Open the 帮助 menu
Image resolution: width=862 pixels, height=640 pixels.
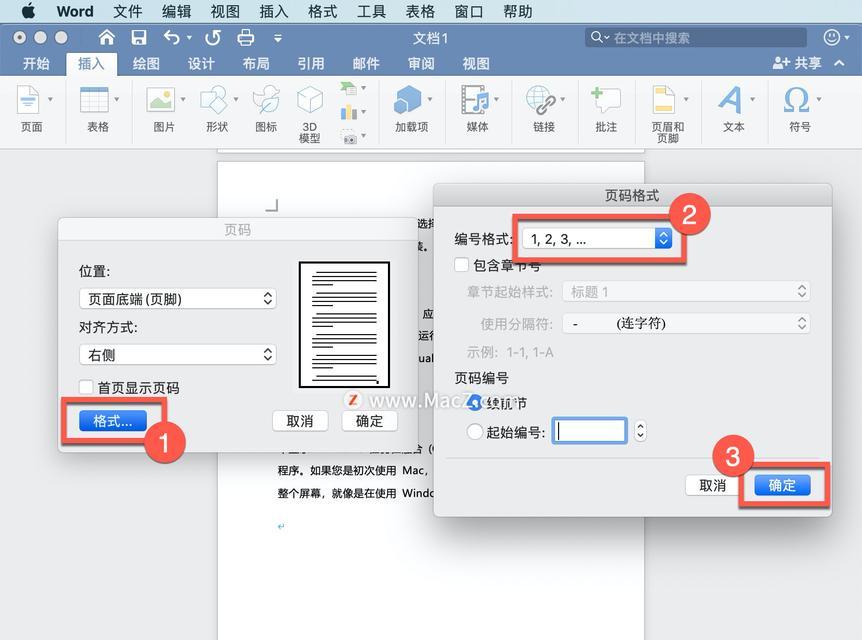(x=517, y=12)
